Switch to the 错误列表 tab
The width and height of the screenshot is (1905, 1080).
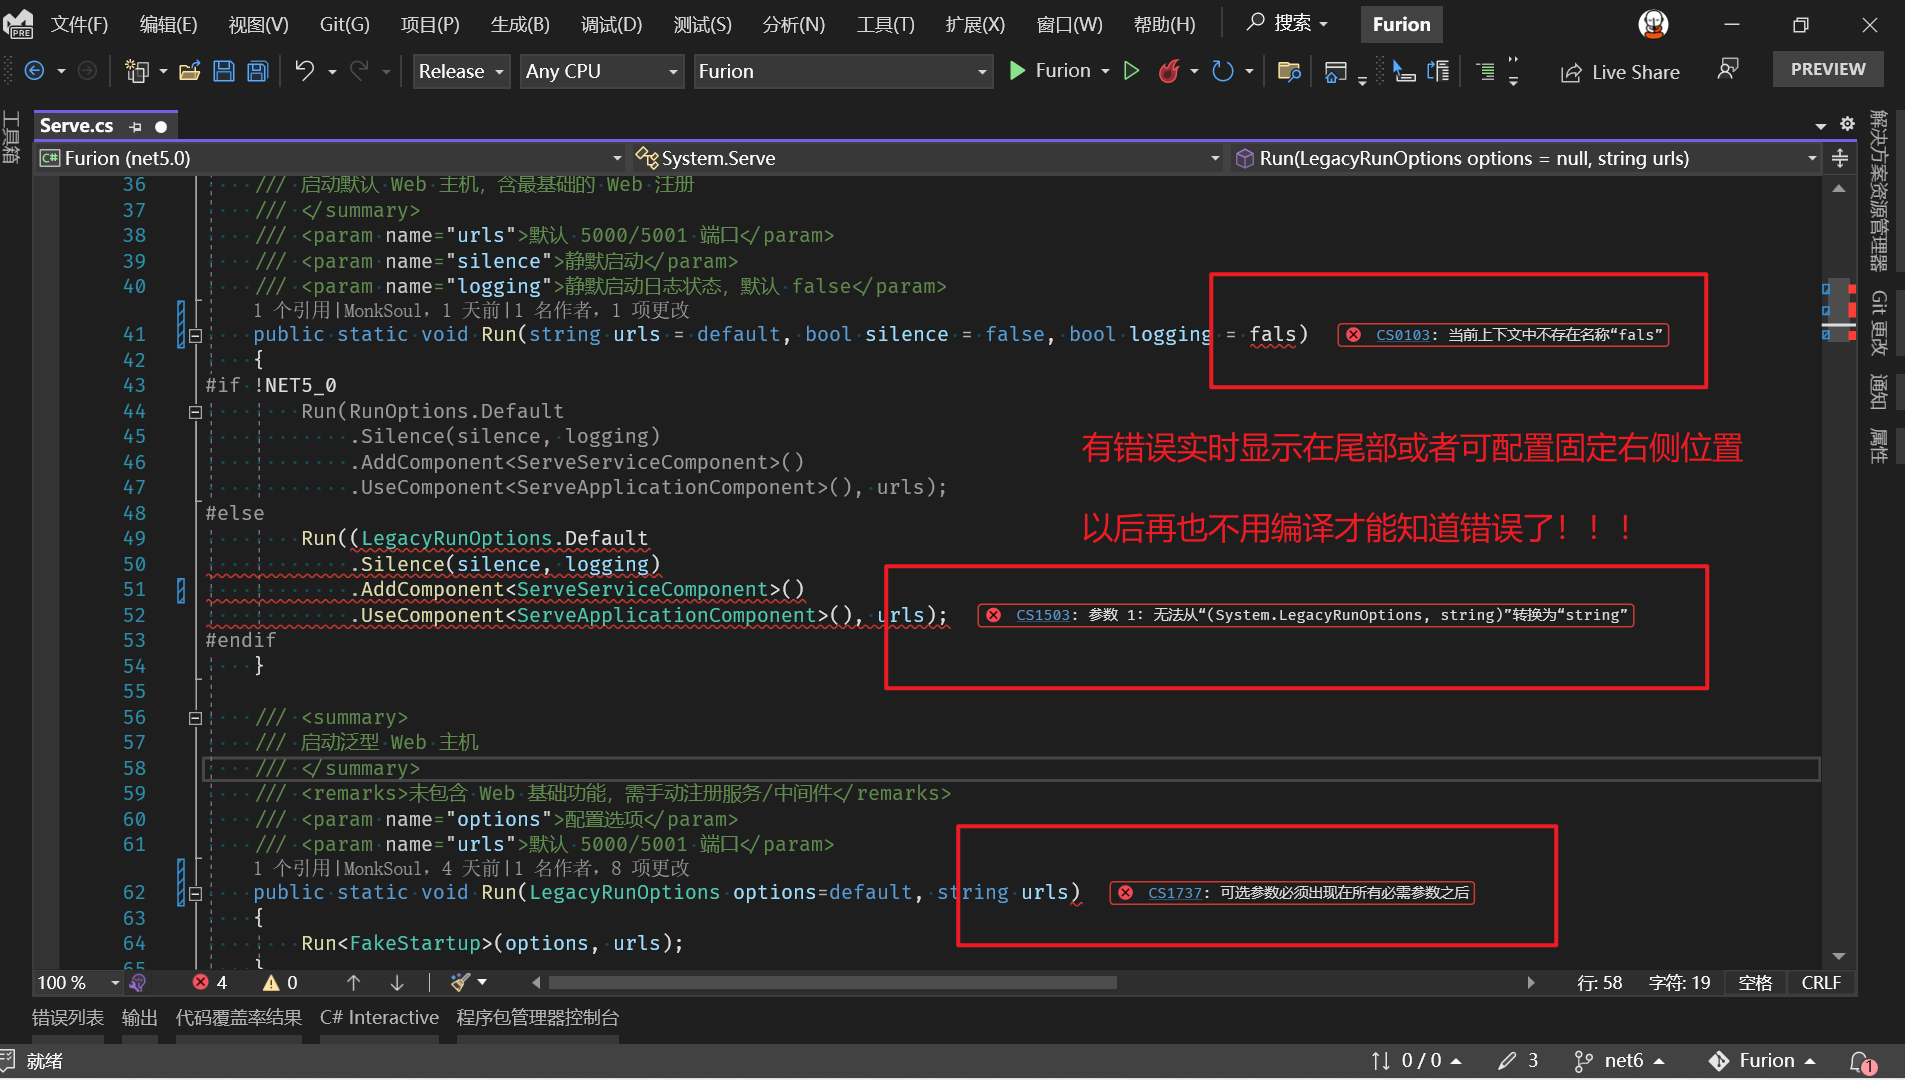click(x=67, y=1018)
